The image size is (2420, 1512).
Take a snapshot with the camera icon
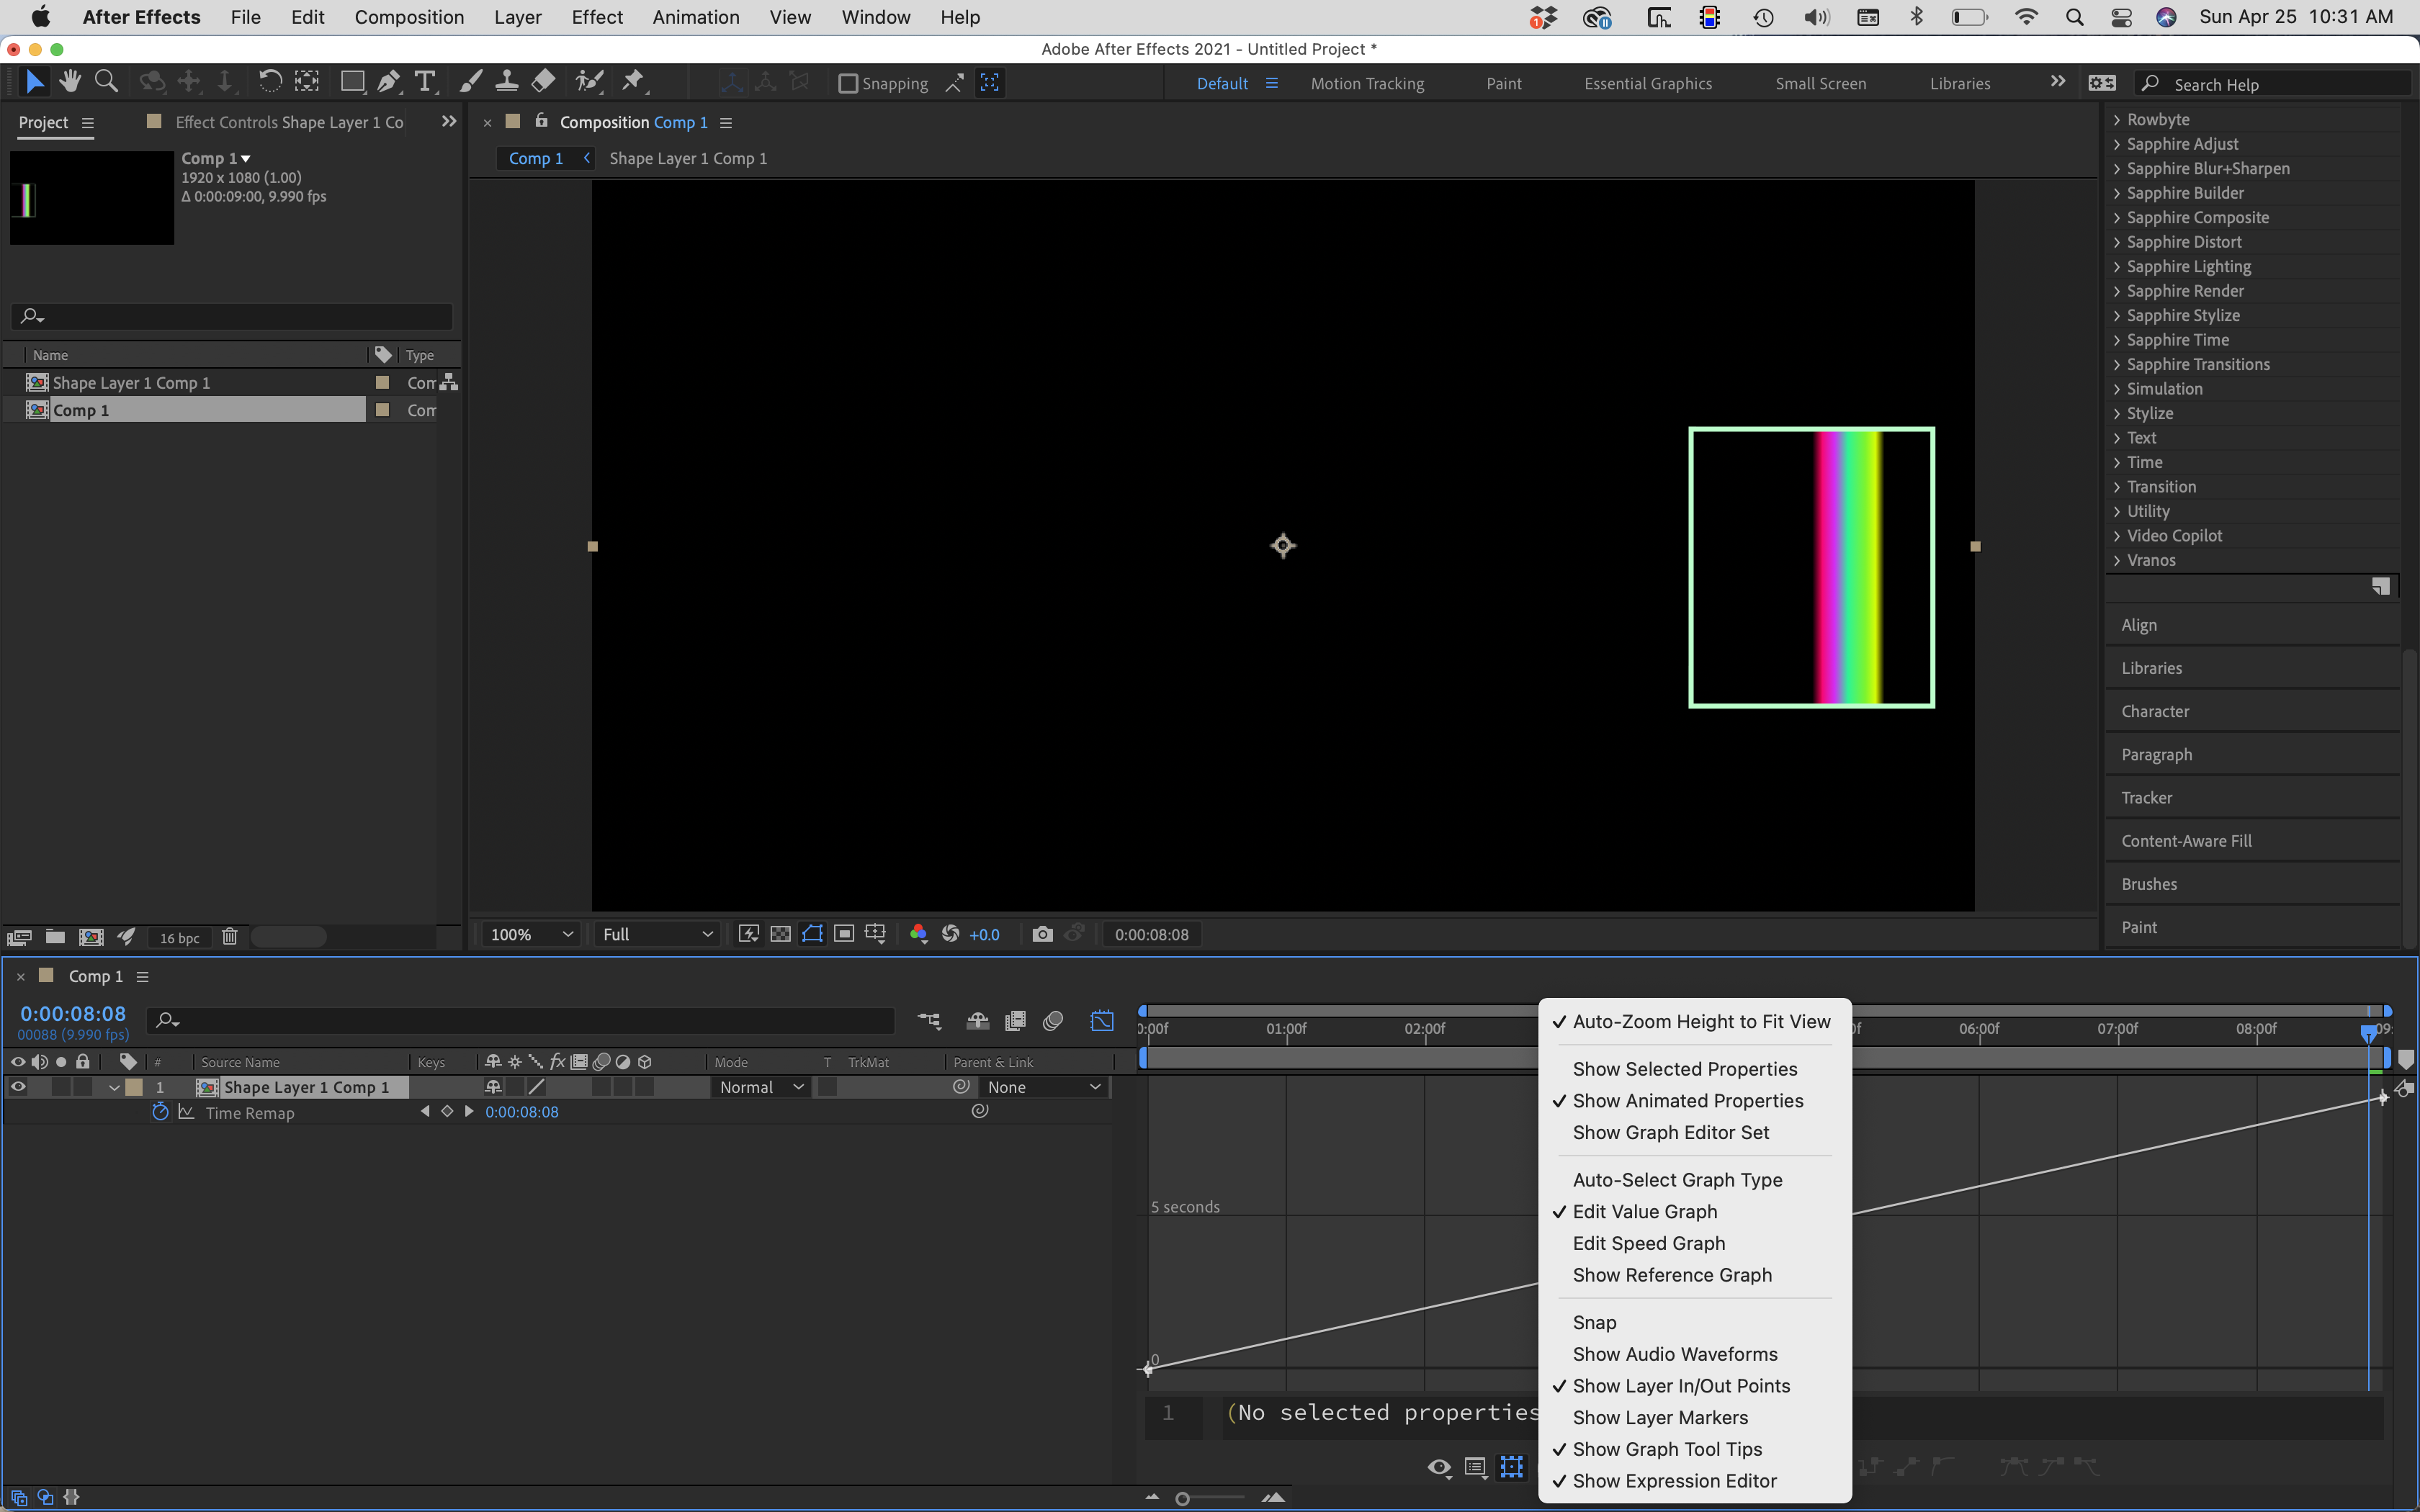point(1042,934)
